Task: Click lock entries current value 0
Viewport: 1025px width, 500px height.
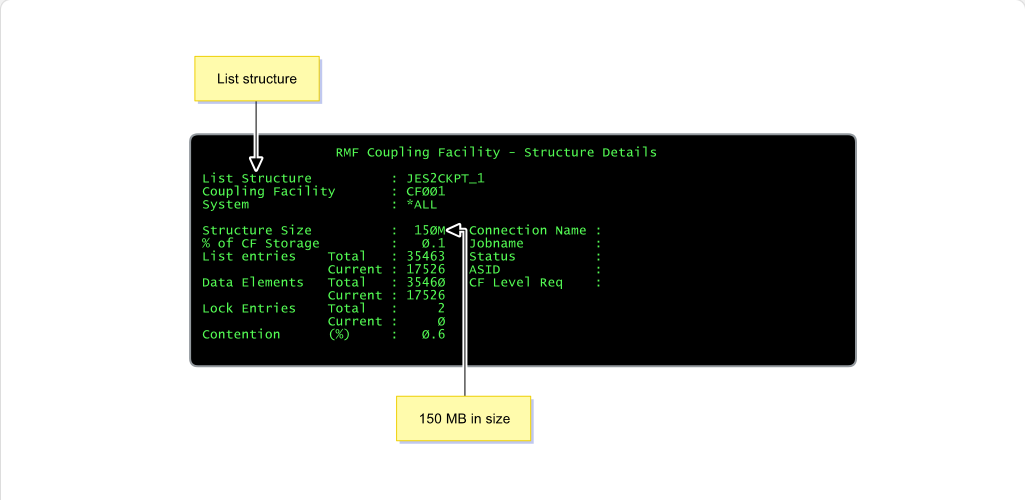Action: point(441,321)
